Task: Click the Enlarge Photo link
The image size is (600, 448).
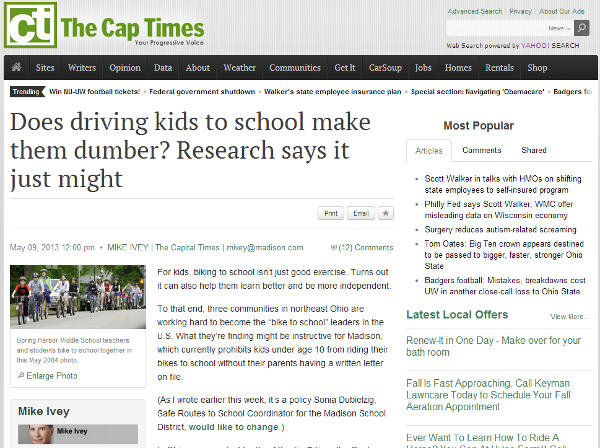Action: (52, 376)
